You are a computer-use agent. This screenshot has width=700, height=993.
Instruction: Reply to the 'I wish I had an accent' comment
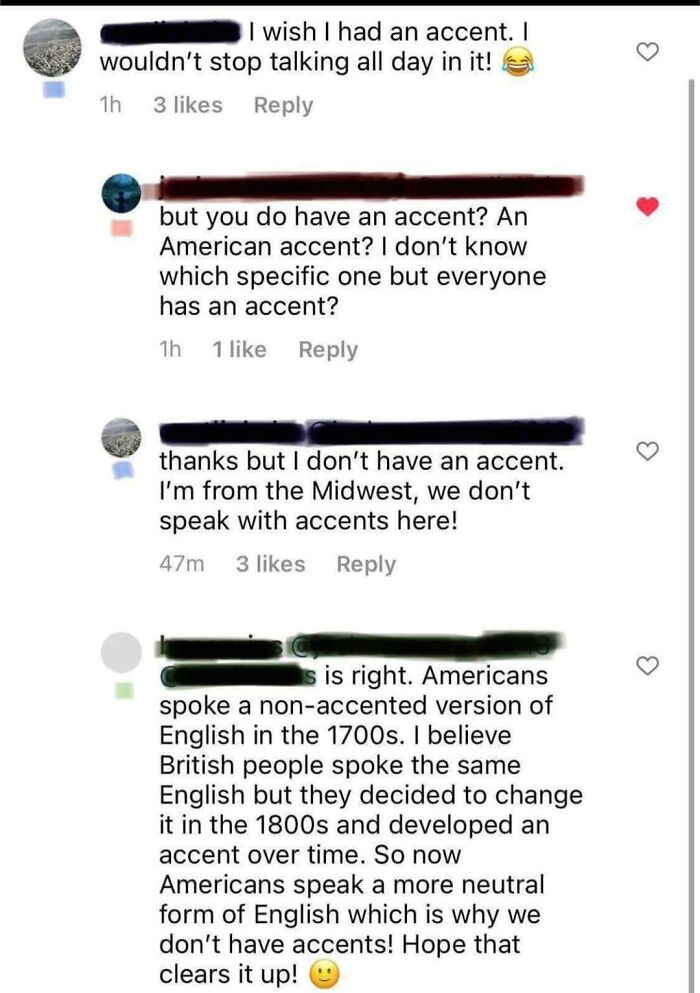click(x=283, y=105)
